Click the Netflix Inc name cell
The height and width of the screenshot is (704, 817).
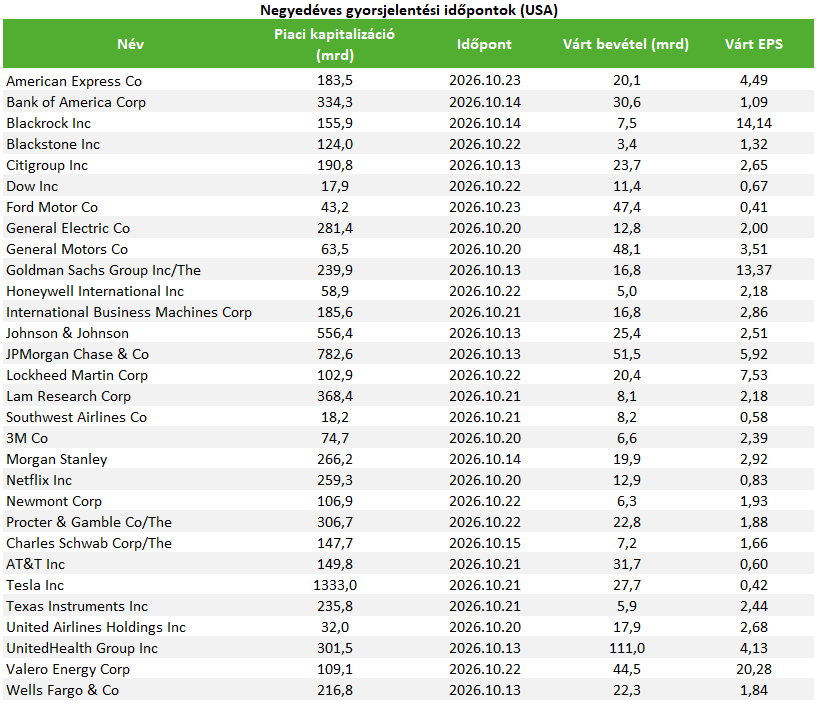39,480
